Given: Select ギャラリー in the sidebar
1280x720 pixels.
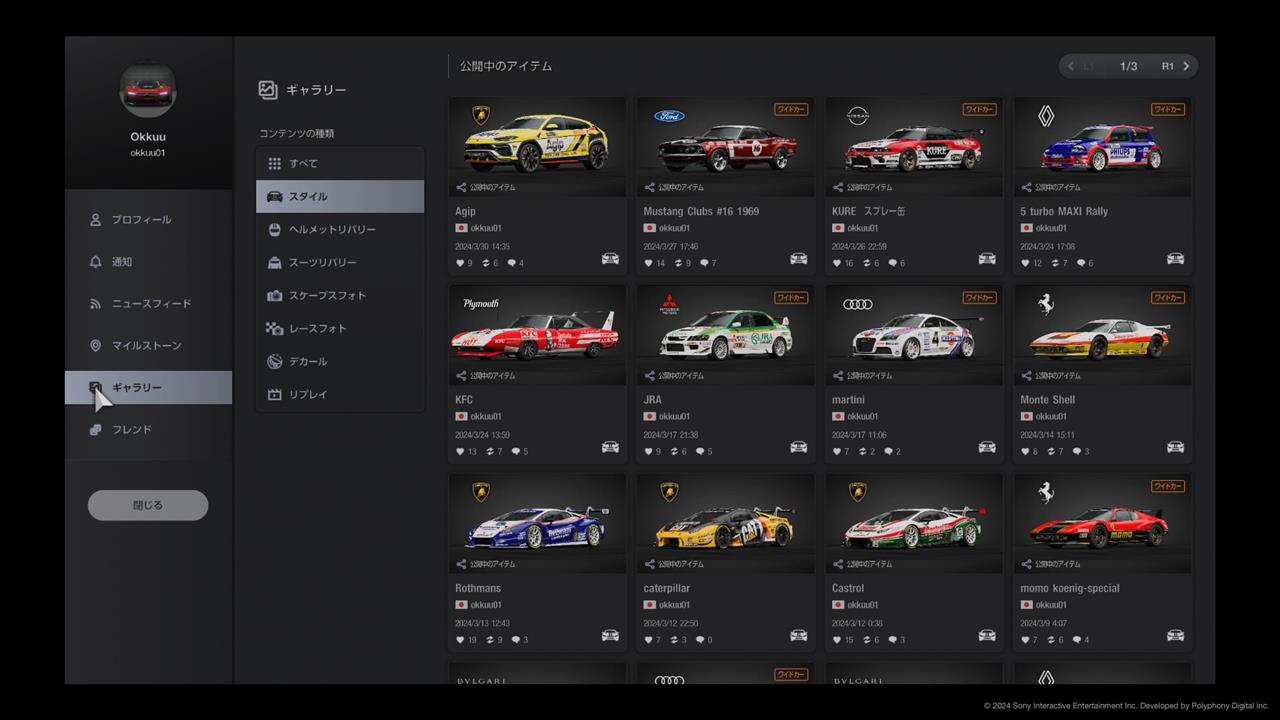Looking at the screenshot, I should [x=148, y=388].
